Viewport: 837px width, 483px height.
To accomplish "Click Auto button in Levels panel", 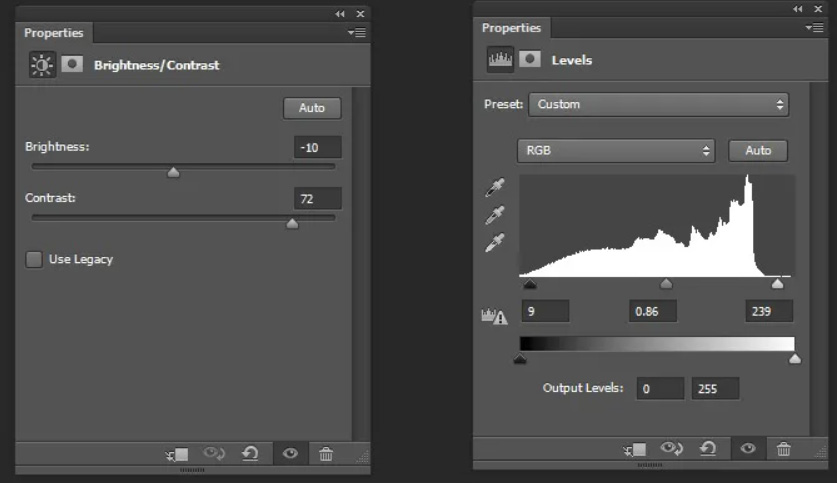I will 758,151.
